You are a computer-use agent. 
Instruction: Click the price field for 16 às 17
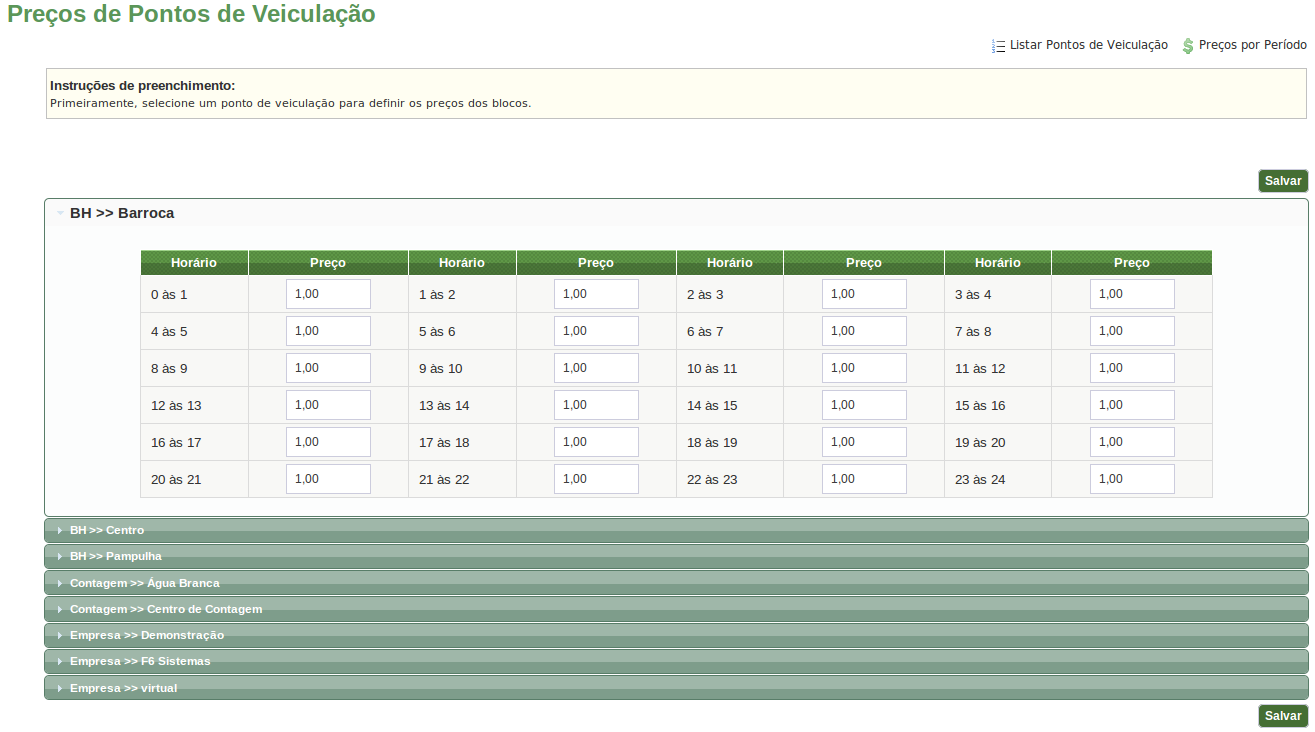pyautogui.click(x=328, y=442)
